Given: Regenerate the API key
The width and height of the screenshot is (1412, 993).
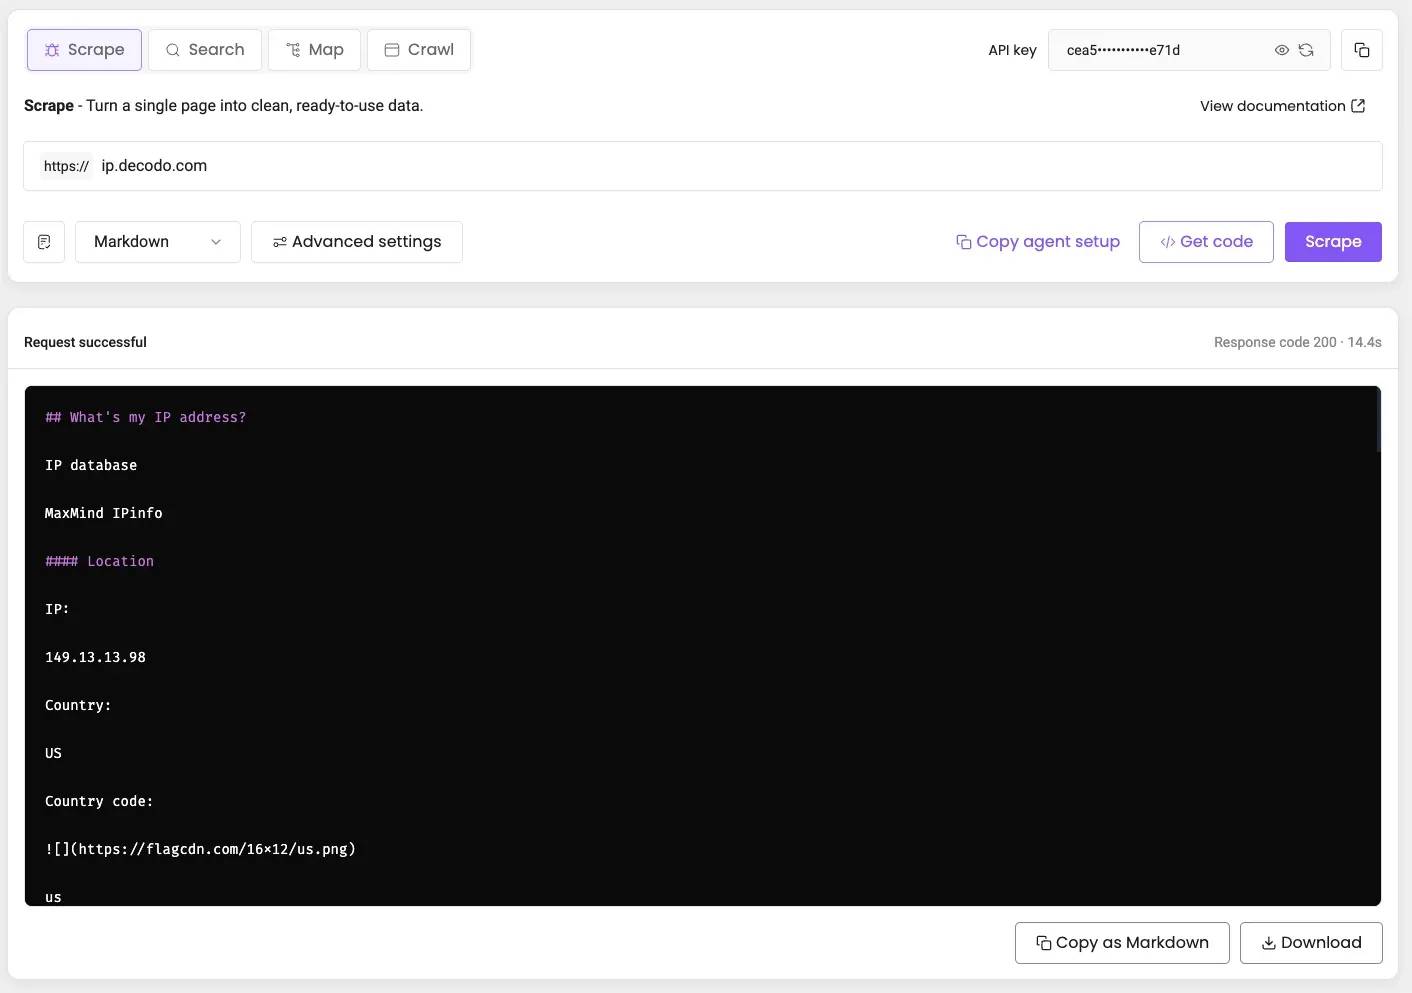Looking at the screenshot, I should [1306, 50].
